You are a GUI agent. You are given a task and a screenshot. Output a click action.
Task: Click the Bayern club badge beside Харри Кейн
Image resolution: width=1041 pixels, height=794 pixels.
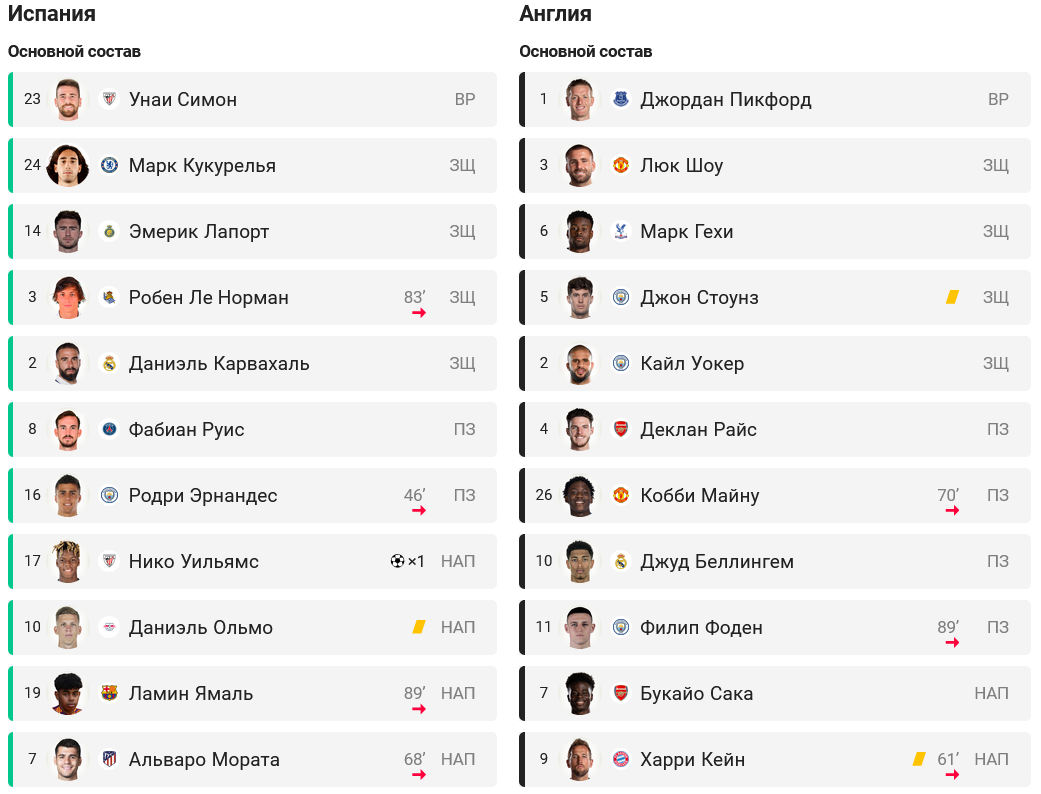click(x=621, y=759)
